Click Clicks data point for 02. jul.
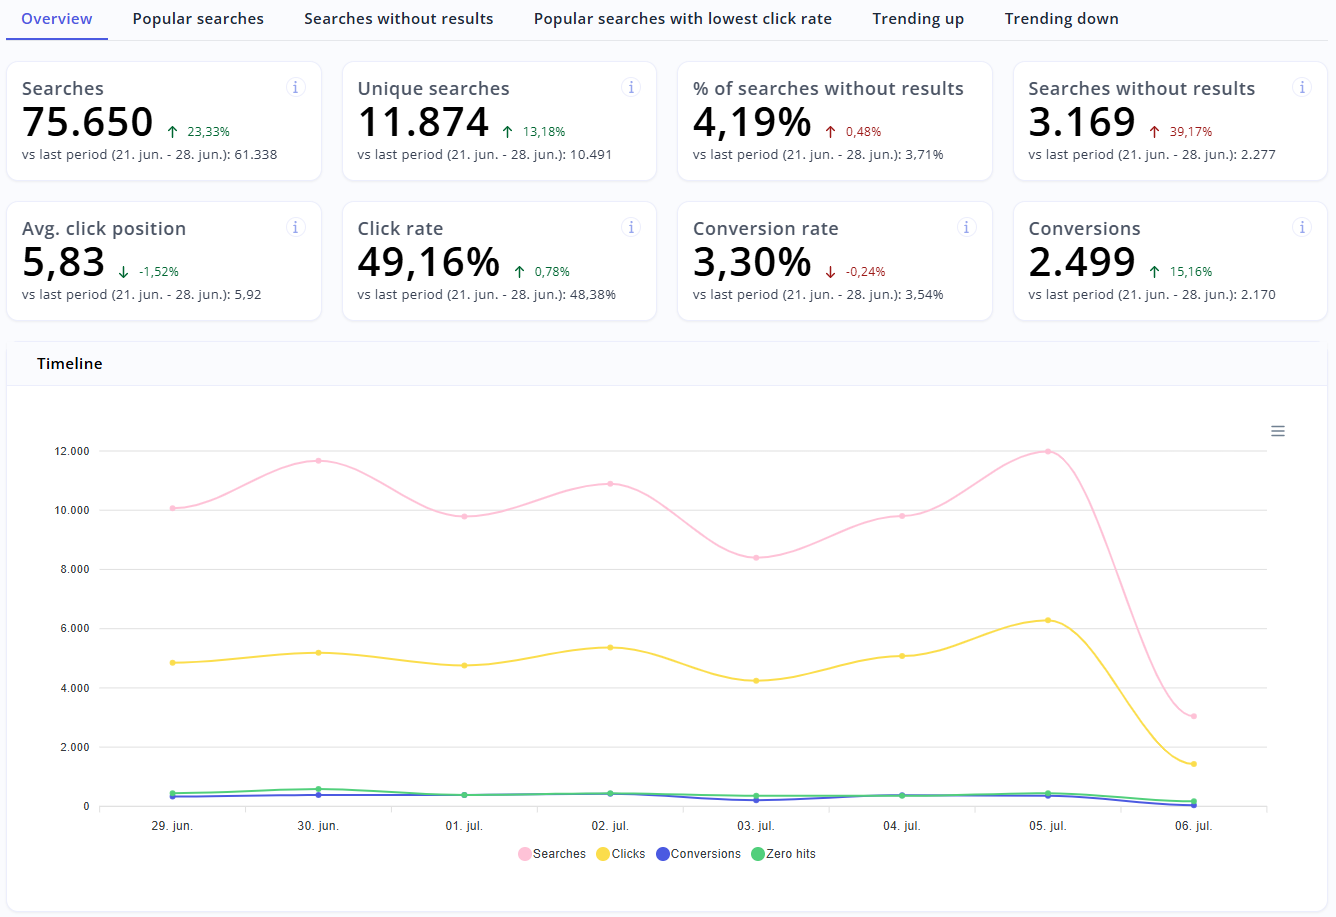Image resolution: width=1336 pixels, height=917 pixels. [610, 647]
